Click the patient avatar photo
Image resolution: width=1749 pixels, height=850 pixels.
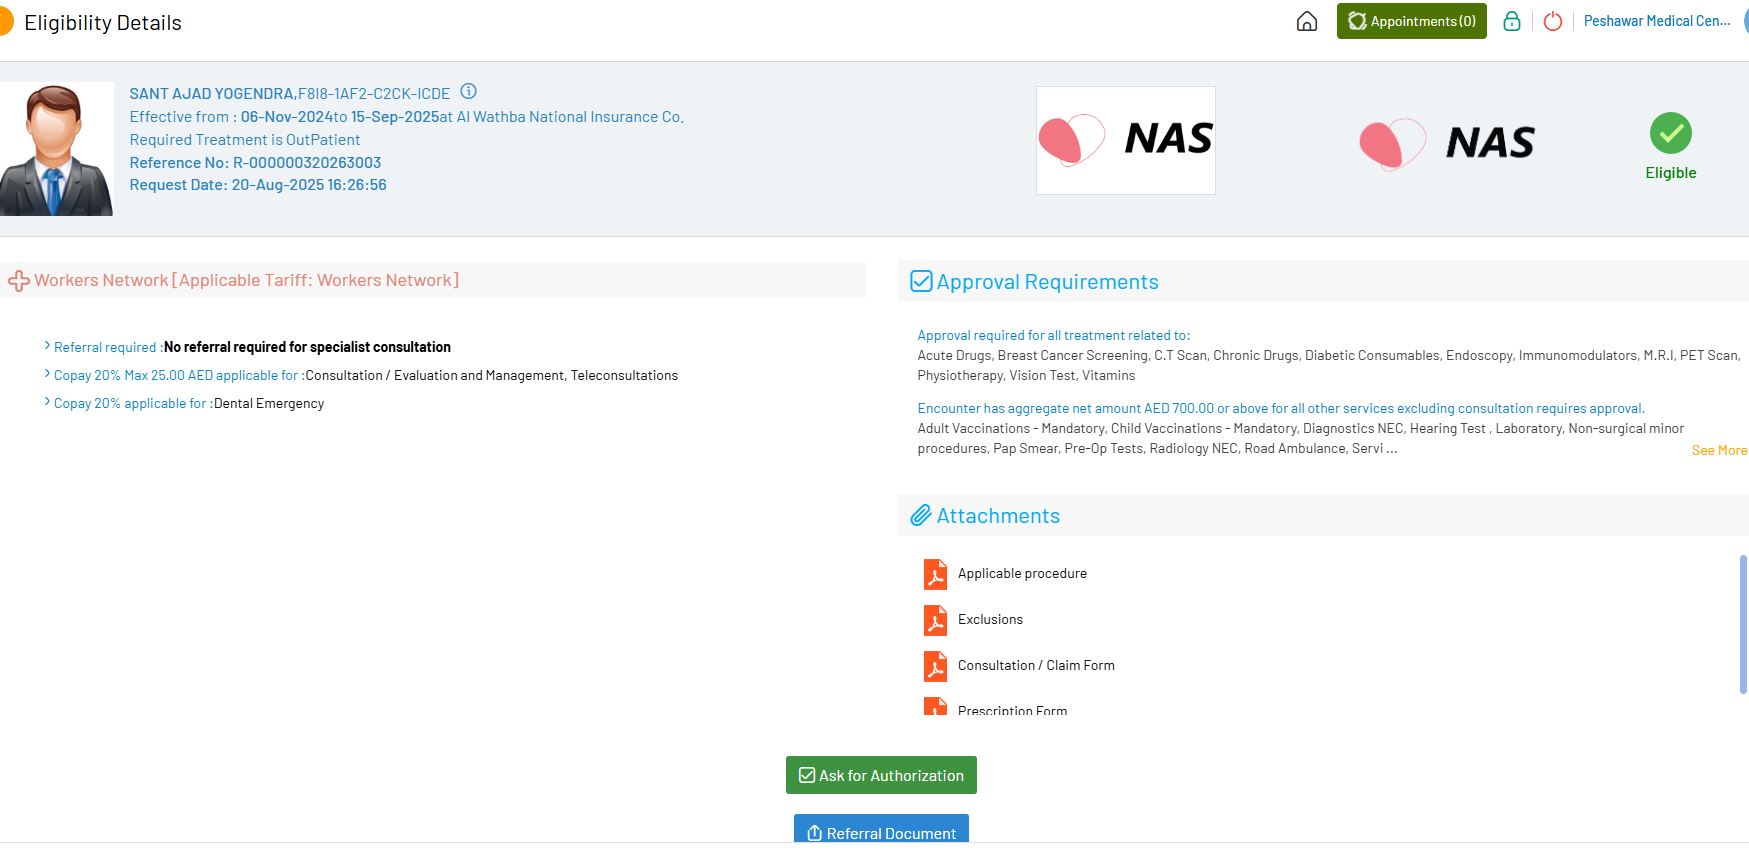click(x=56, y=149)
